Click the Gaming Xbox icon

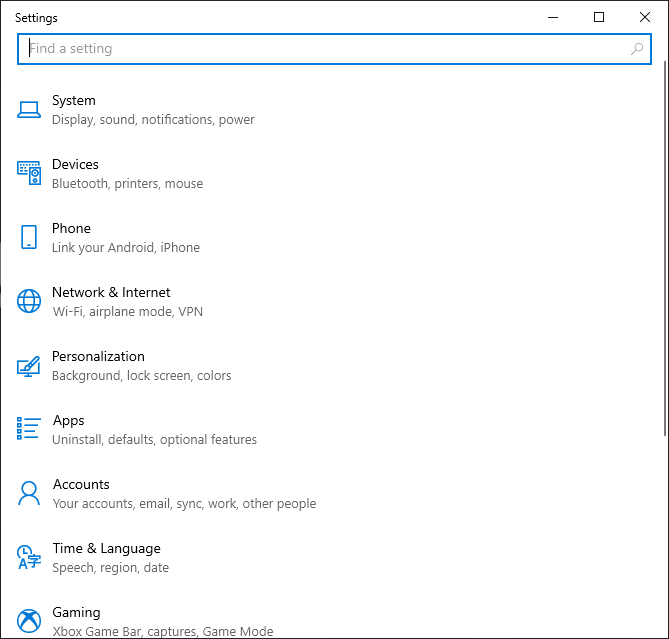pos(29,620)
